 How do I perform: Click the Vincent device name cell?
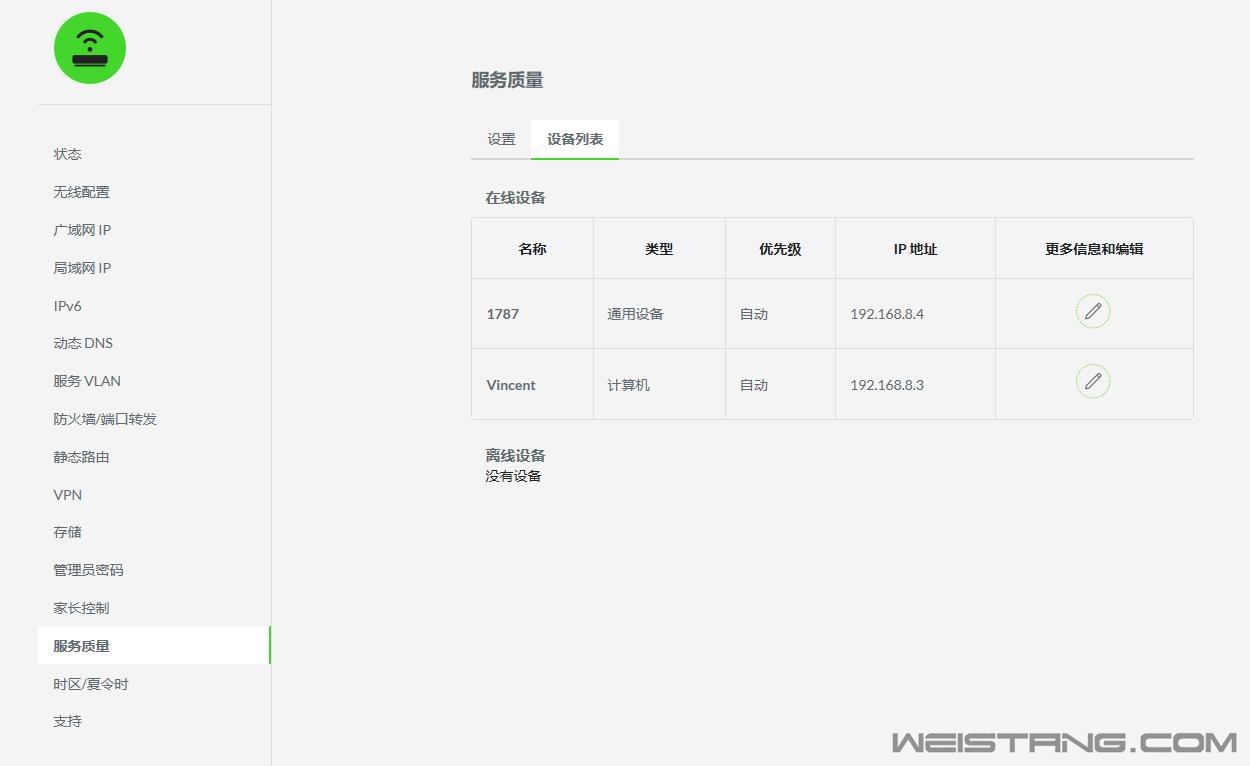511,385
